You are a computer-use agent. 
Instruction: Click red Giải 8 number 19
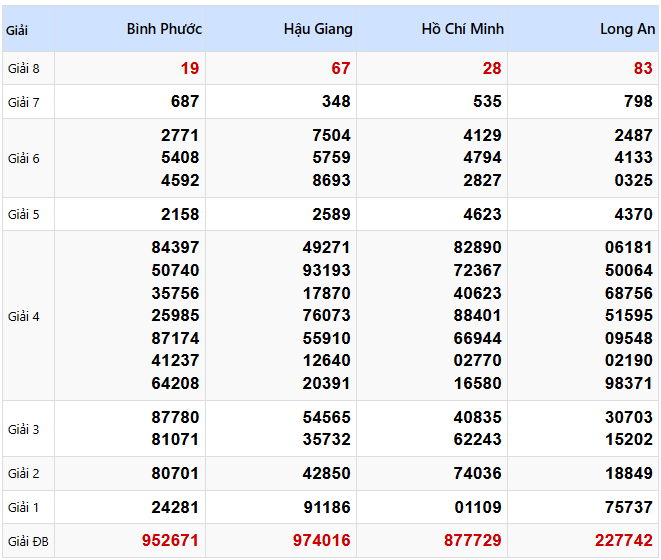tap(190, 68)
